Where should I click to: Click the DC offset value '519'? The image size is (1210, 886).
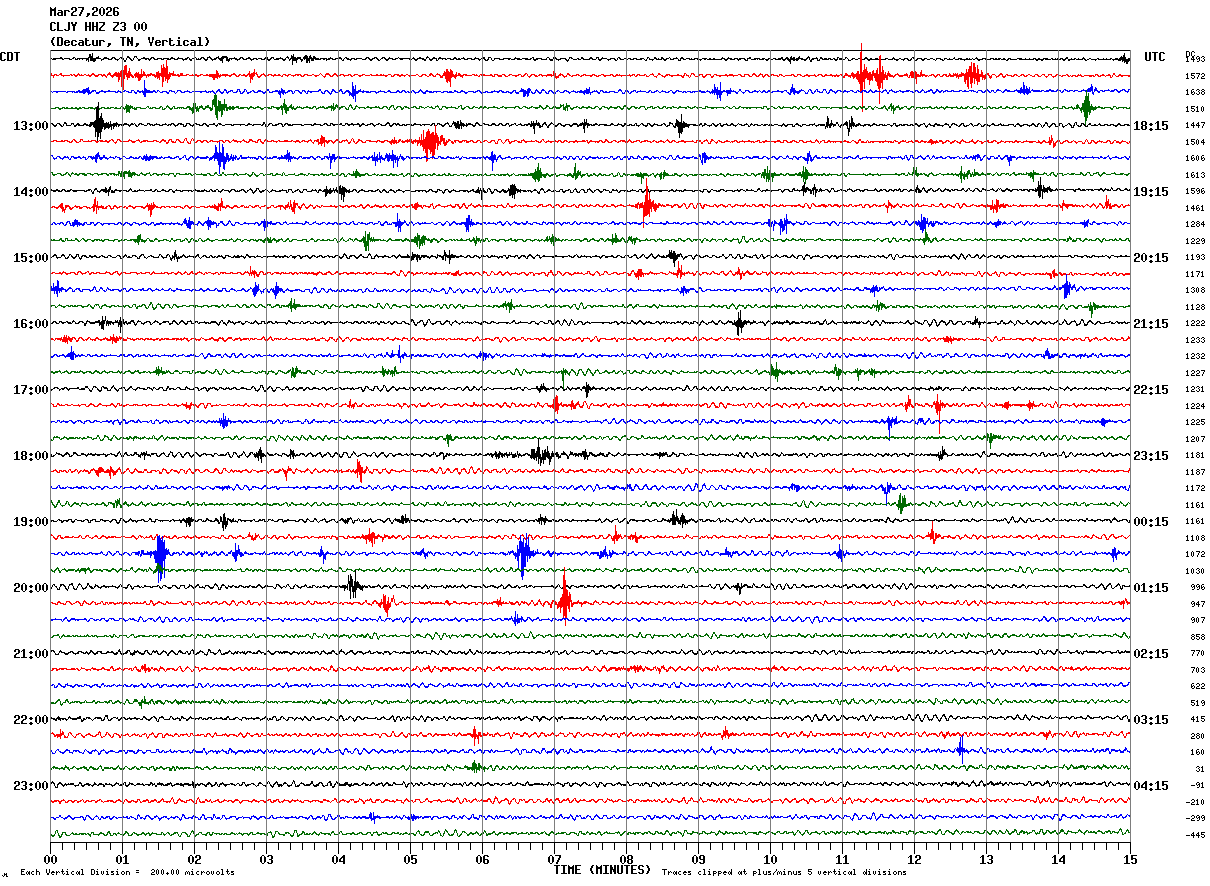point(1197,704)
